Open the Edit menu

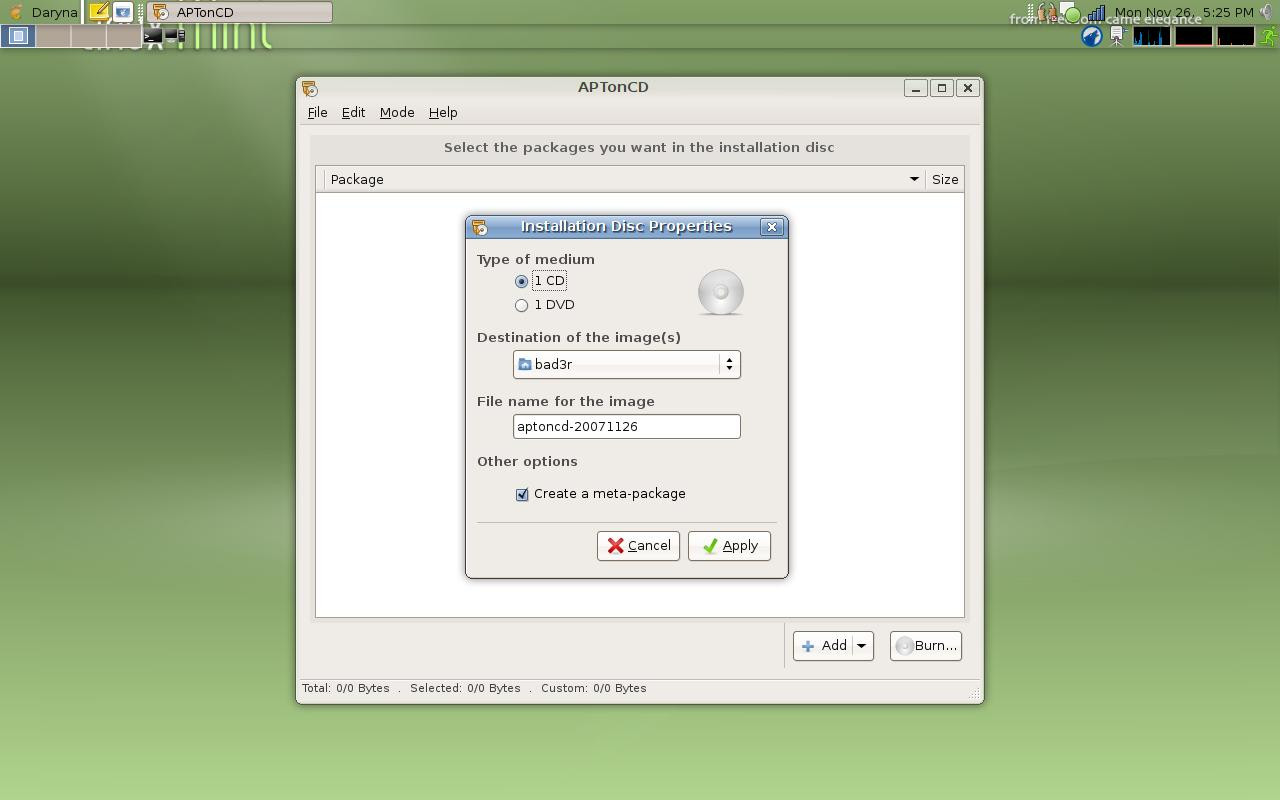[x=353, y=112]
